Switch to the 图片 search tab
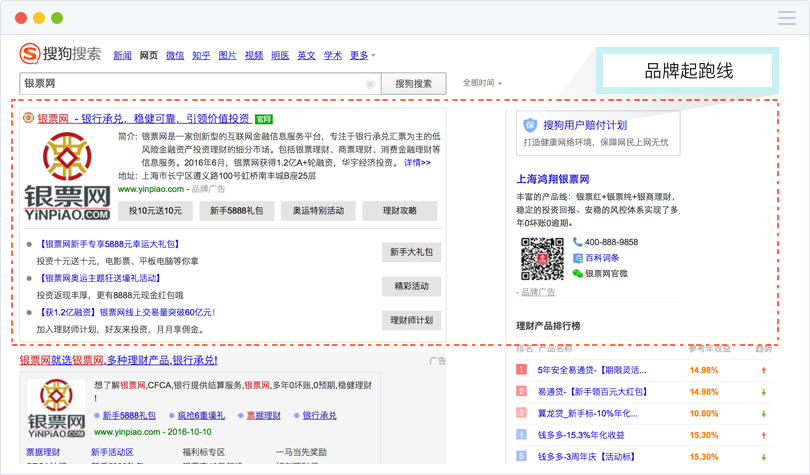 (227, 56)
